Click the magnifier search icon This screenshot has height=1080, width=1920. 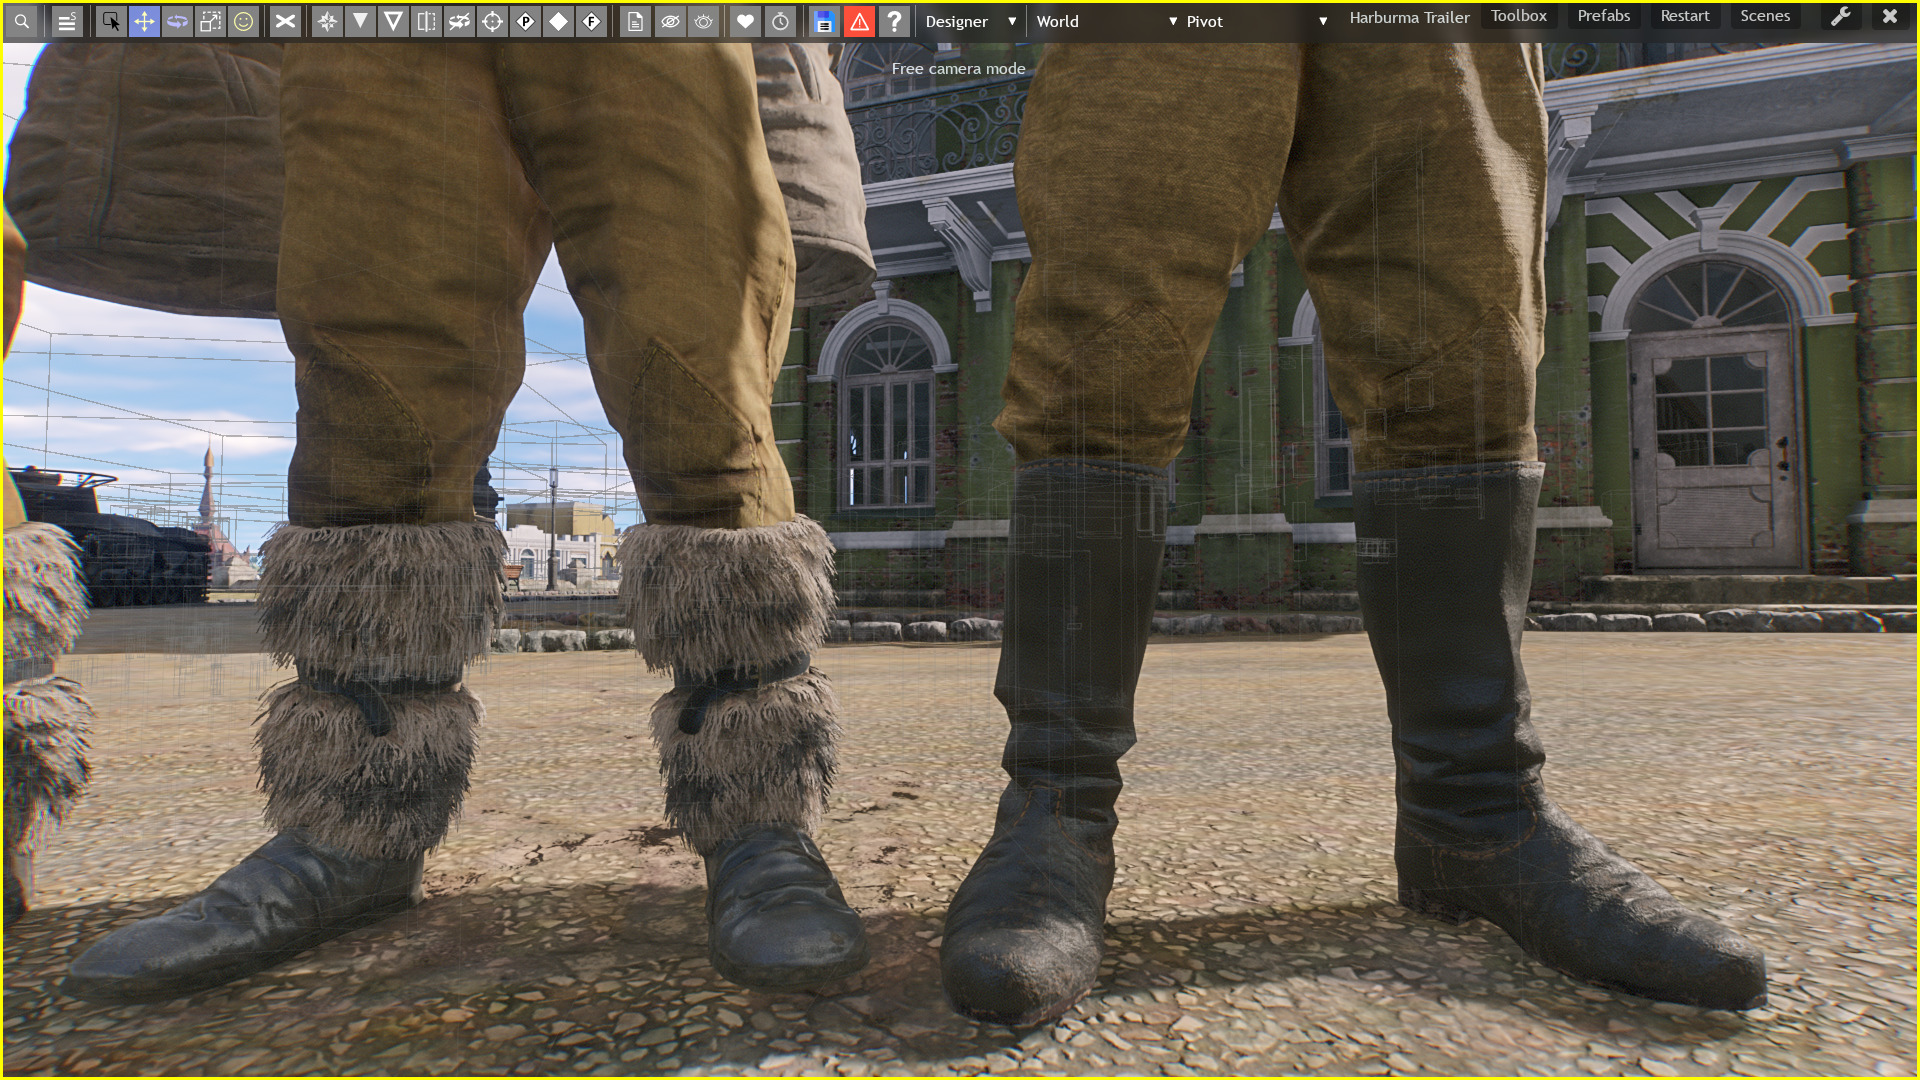pos(22,21)
